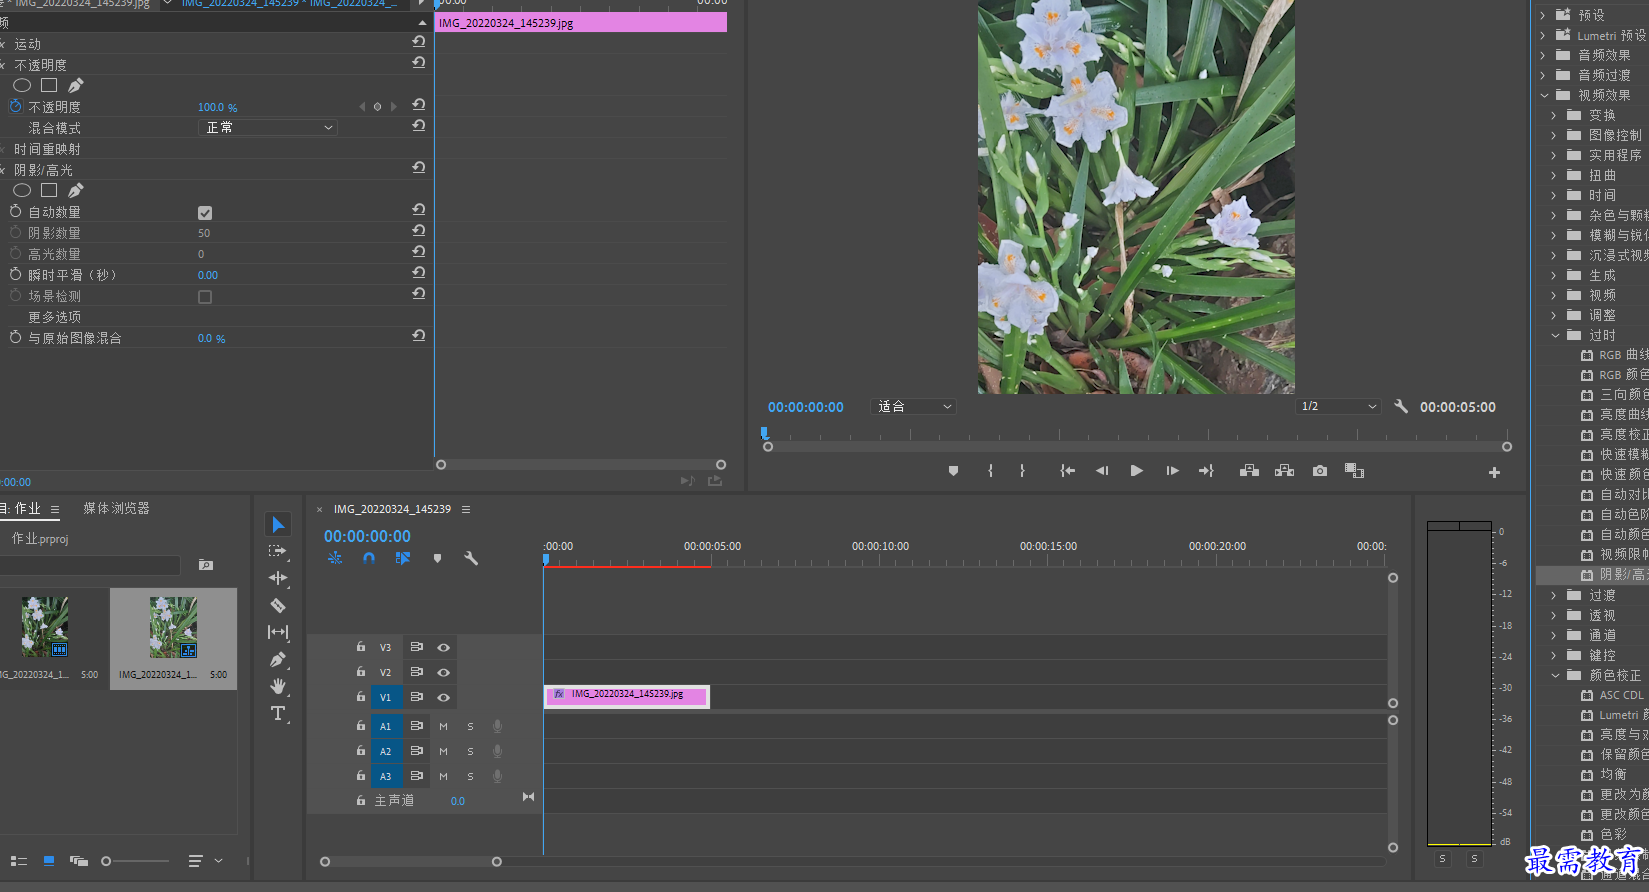Add a marker in the timeline
The height and width of the screenshot is (892, 1649).
pyautogui.click(x=437, y=558)
